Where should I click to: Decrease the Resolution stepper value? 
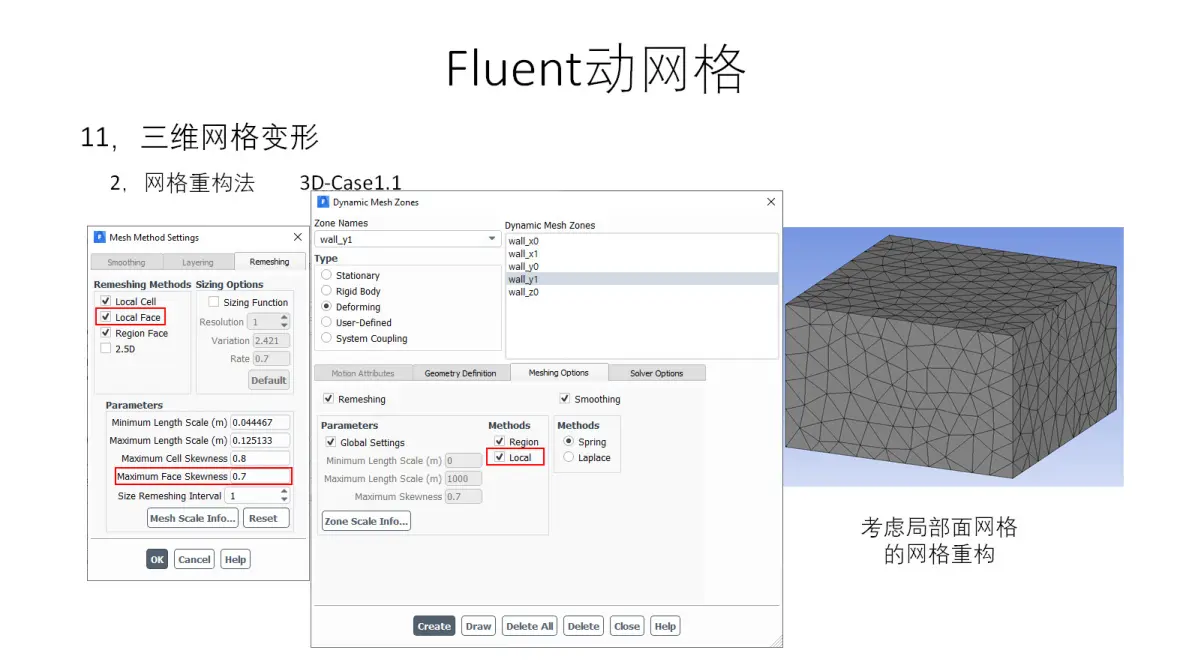click(284, 325)
